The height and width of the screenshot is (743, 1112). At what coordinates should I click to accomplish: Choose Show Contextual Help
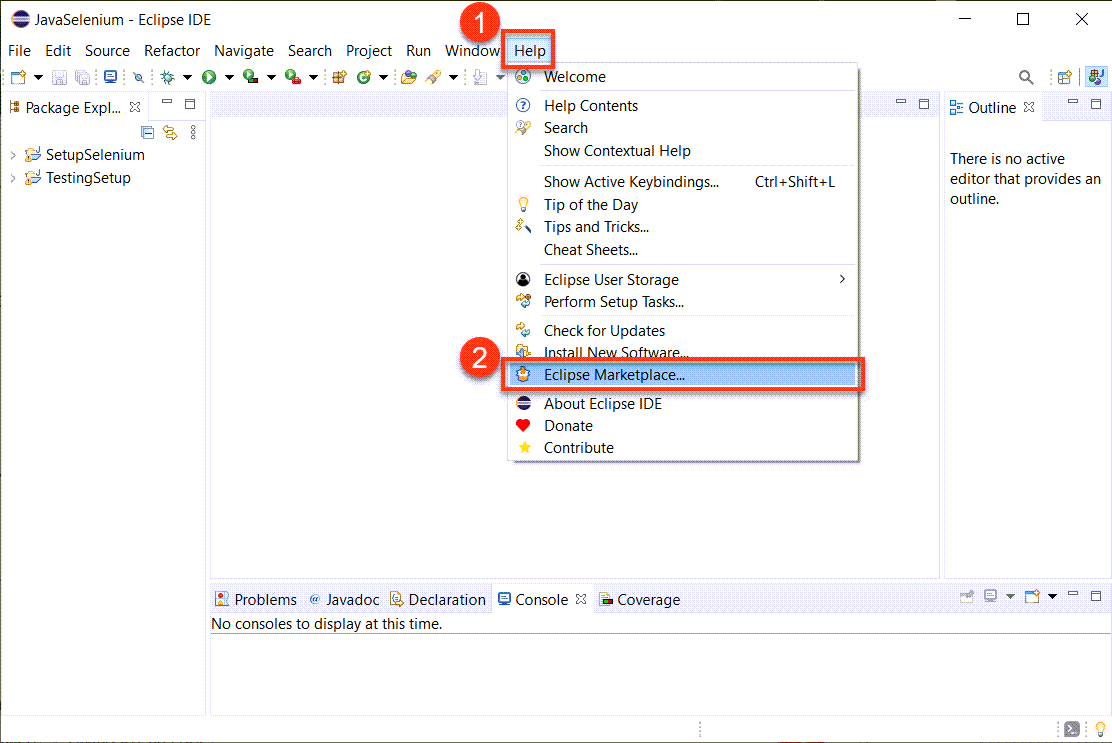684,151
